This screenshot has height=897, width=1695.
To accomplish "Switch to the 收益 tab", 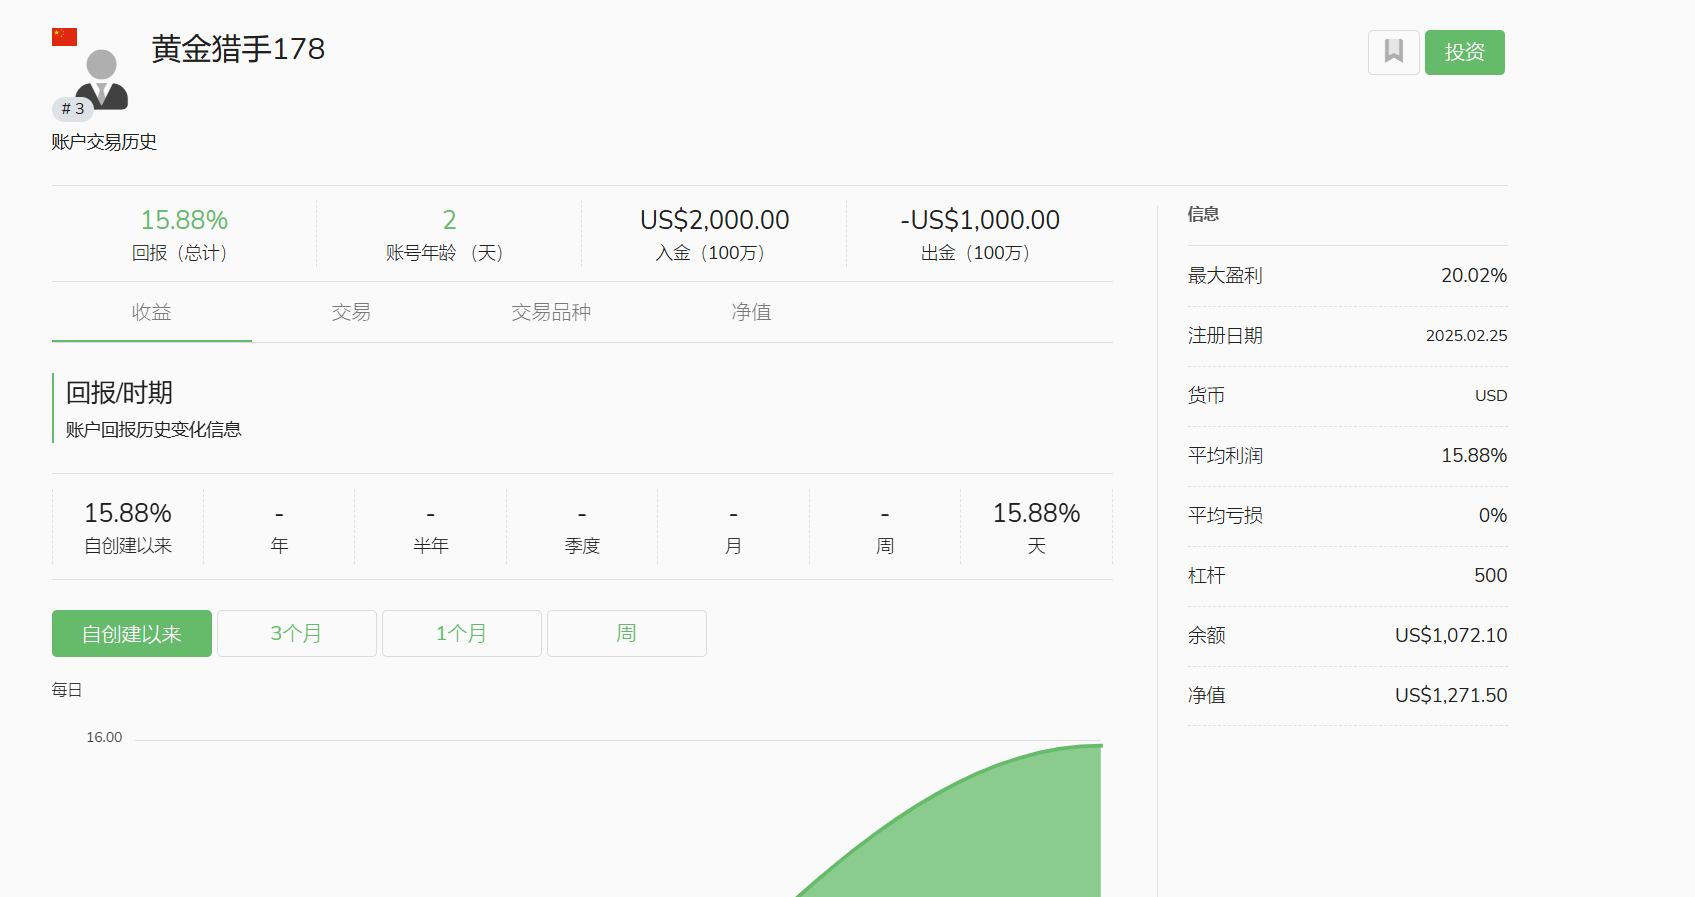I will (x=152, y=312).
